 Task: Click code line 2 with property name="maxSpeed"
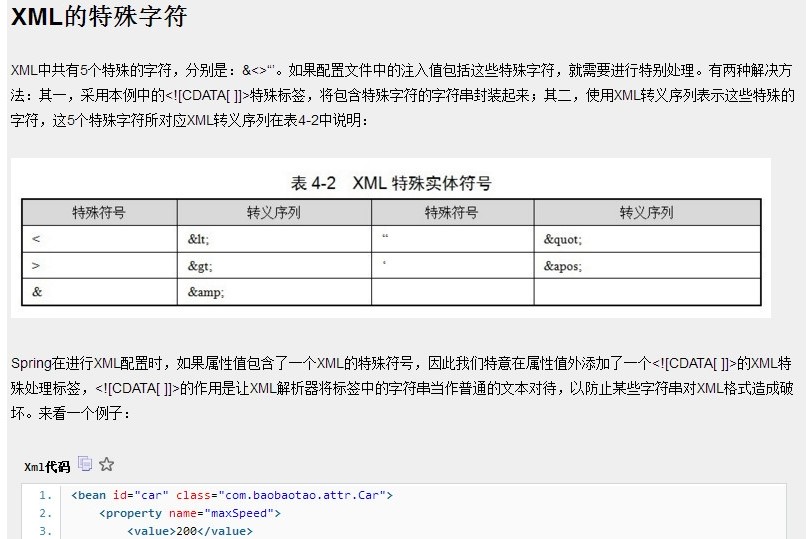[190, 513]
